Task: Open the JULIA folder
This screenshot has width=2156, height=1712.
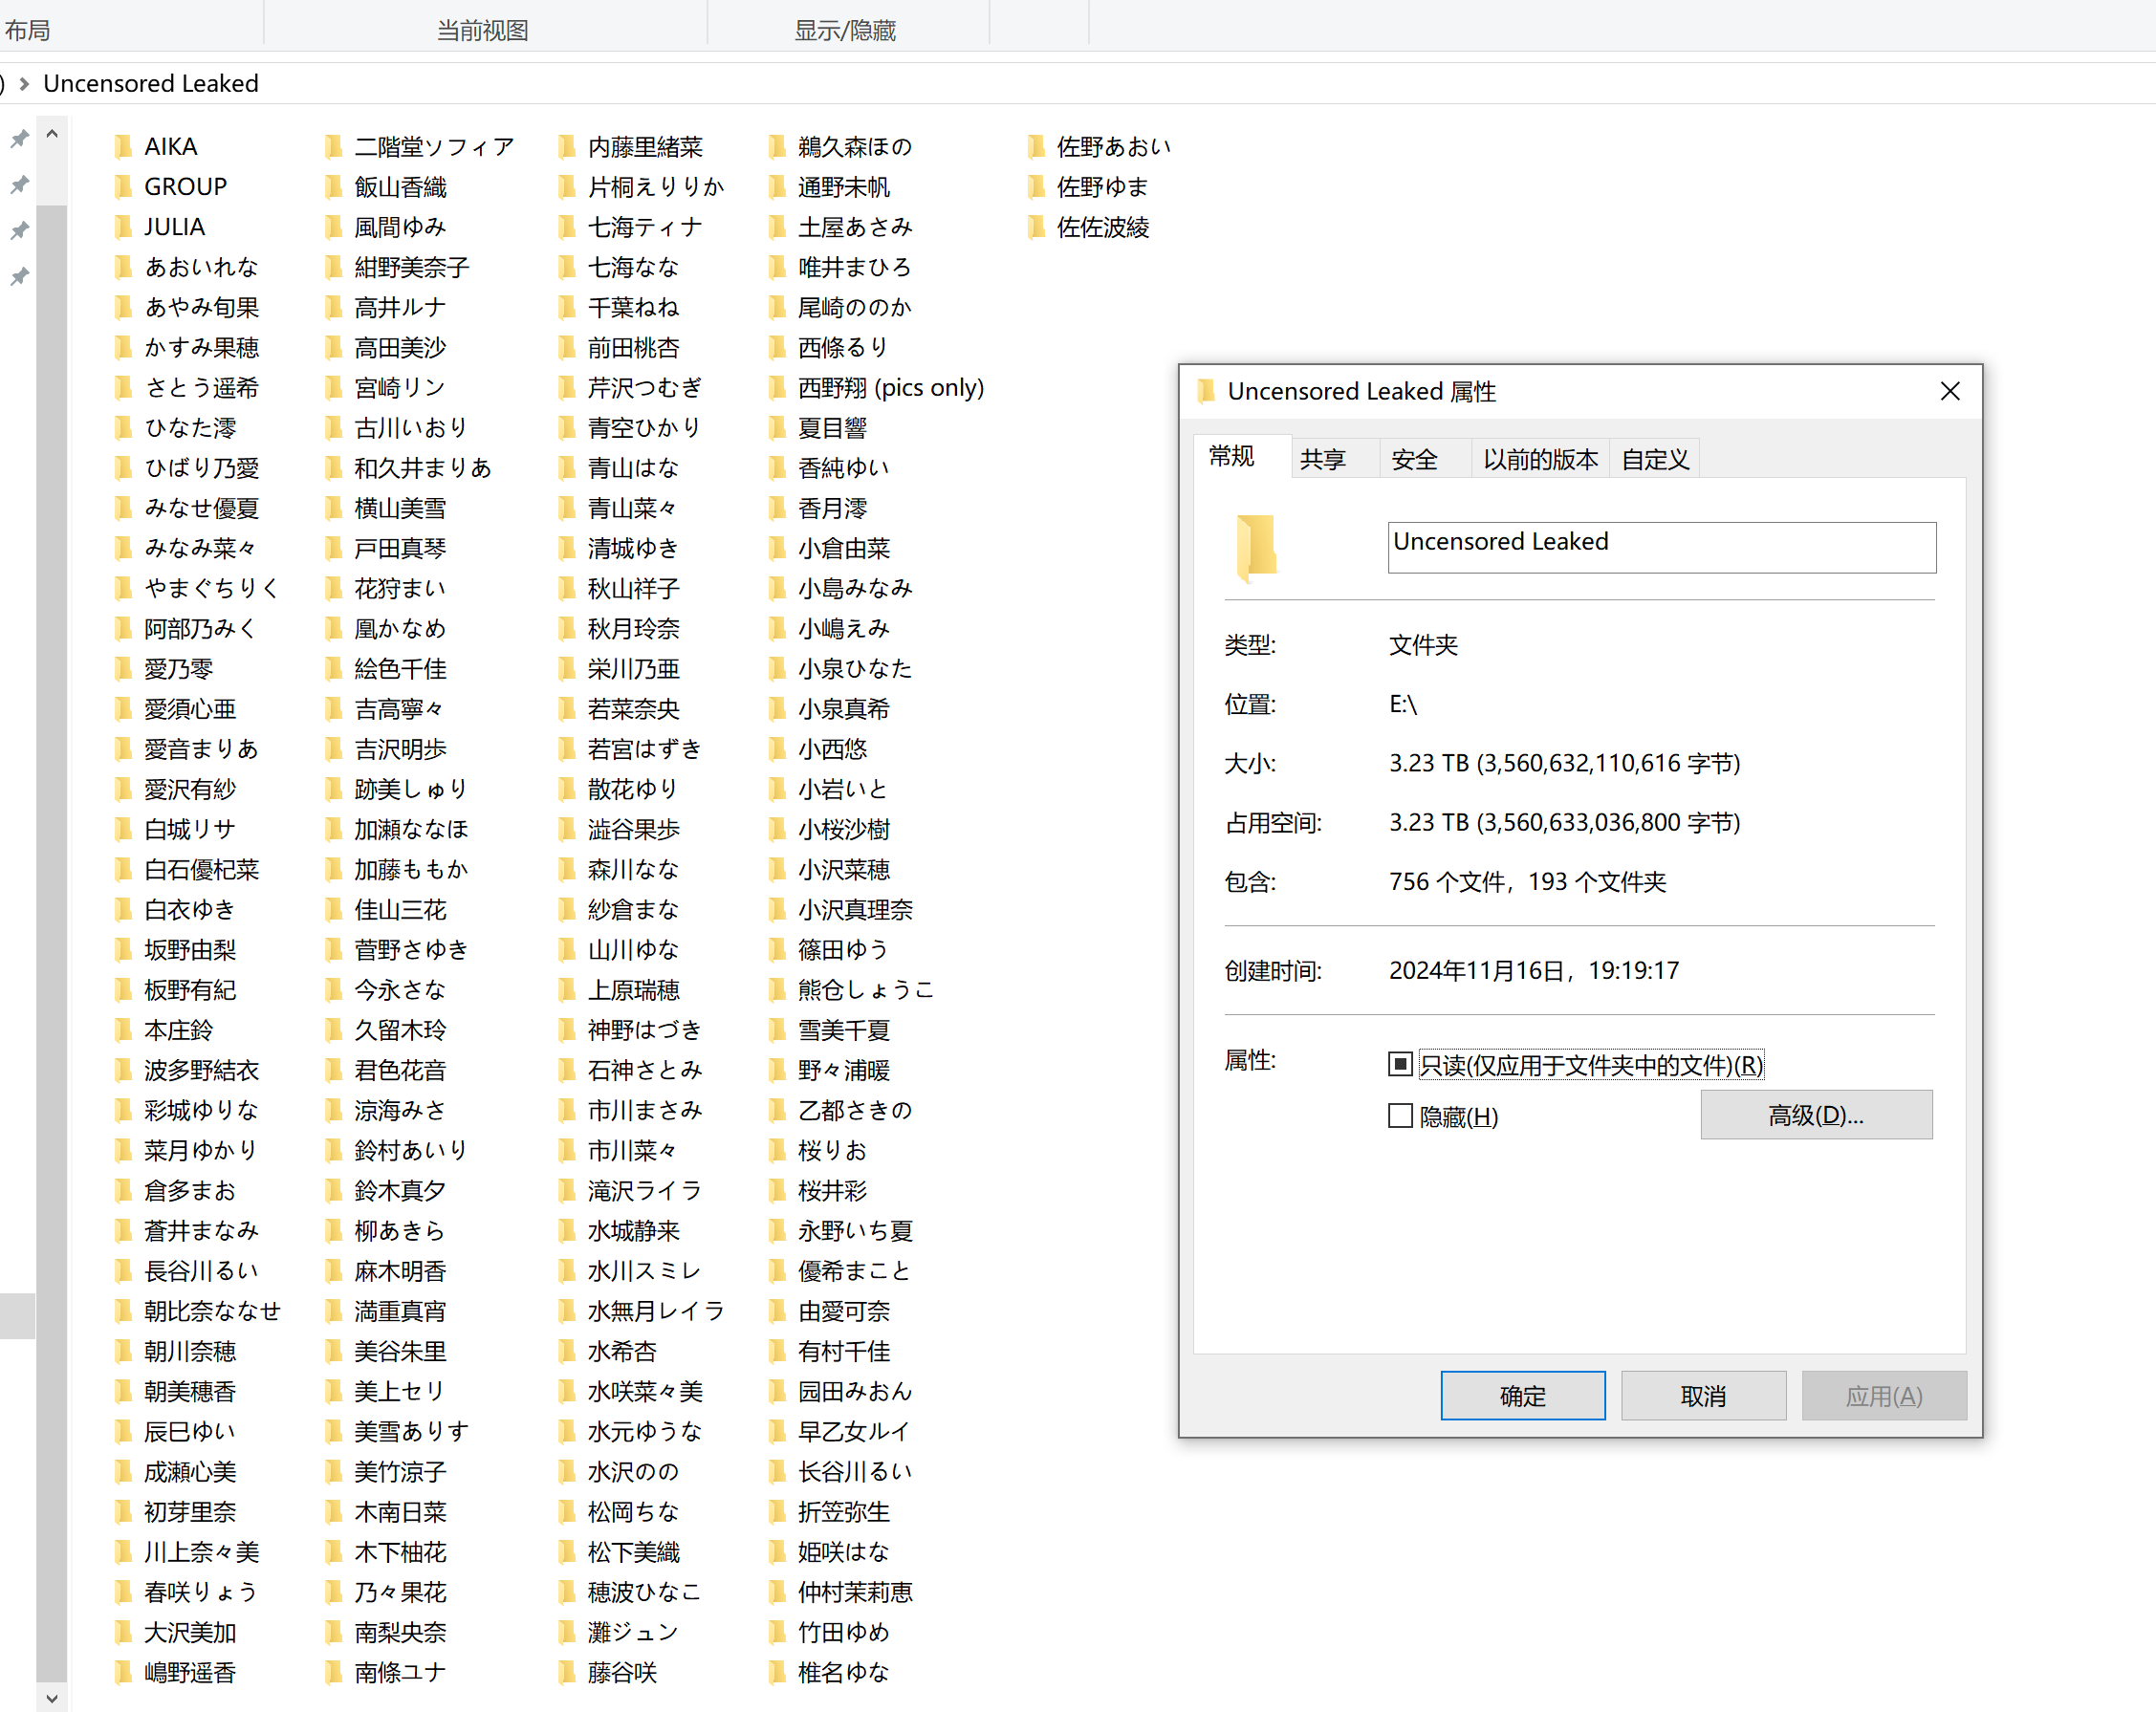Action: pyautogui.click(x=173, y=226)
